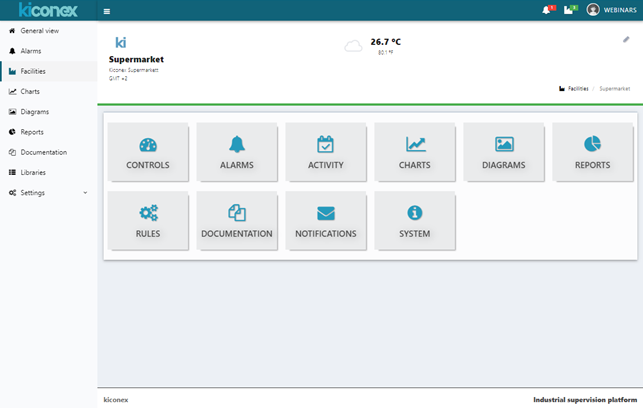Open the Activity calendar tile
This screenshot has width=643, height=408.
tap(326, 151)
